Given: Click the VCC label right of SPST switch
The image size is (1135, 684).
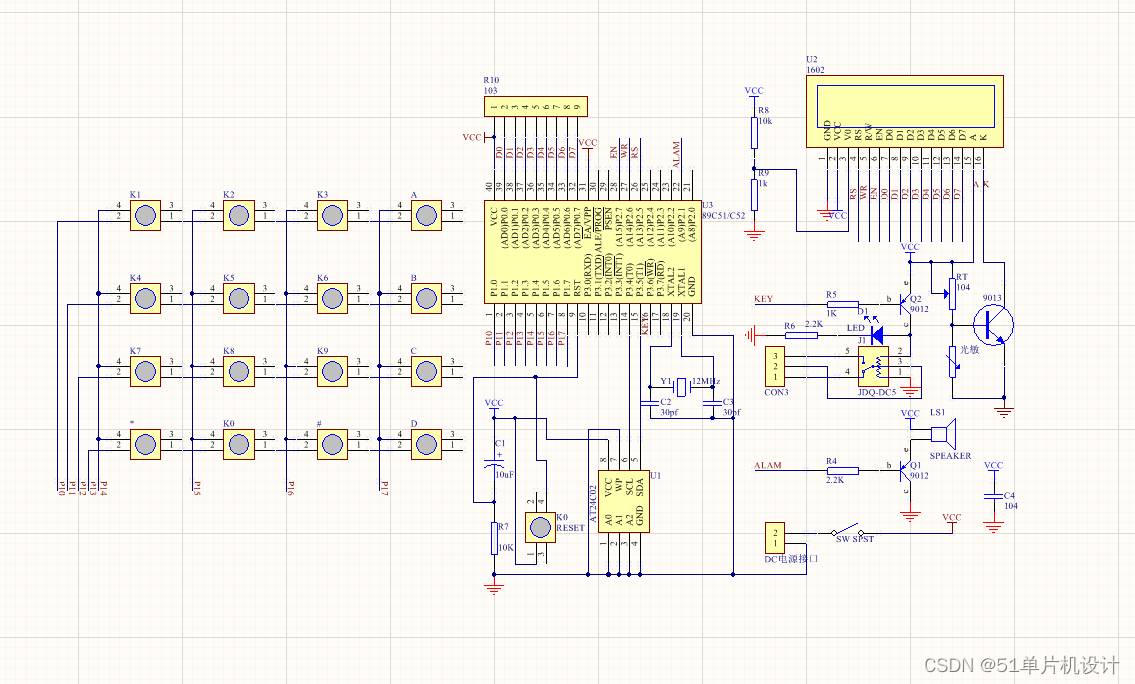Looking at the screenshot, I should (x=952, y=518).
